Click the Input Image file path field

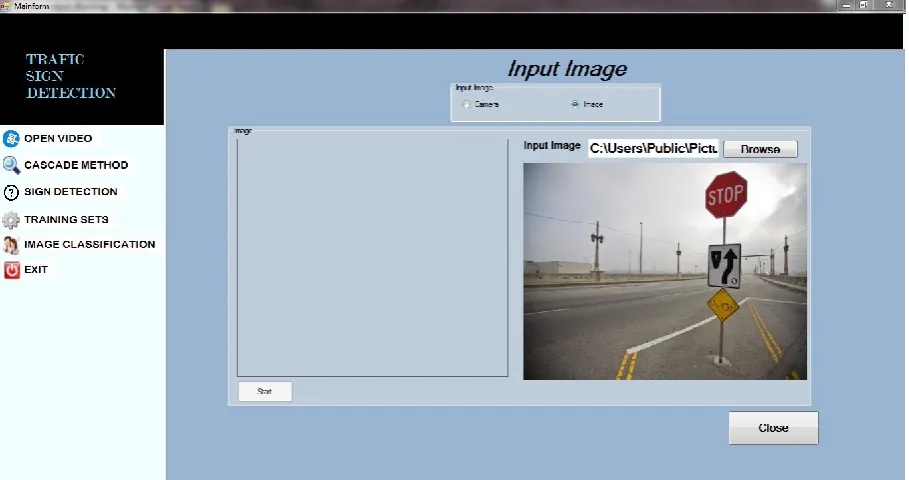pyautogui.click(x=653, y=148)
